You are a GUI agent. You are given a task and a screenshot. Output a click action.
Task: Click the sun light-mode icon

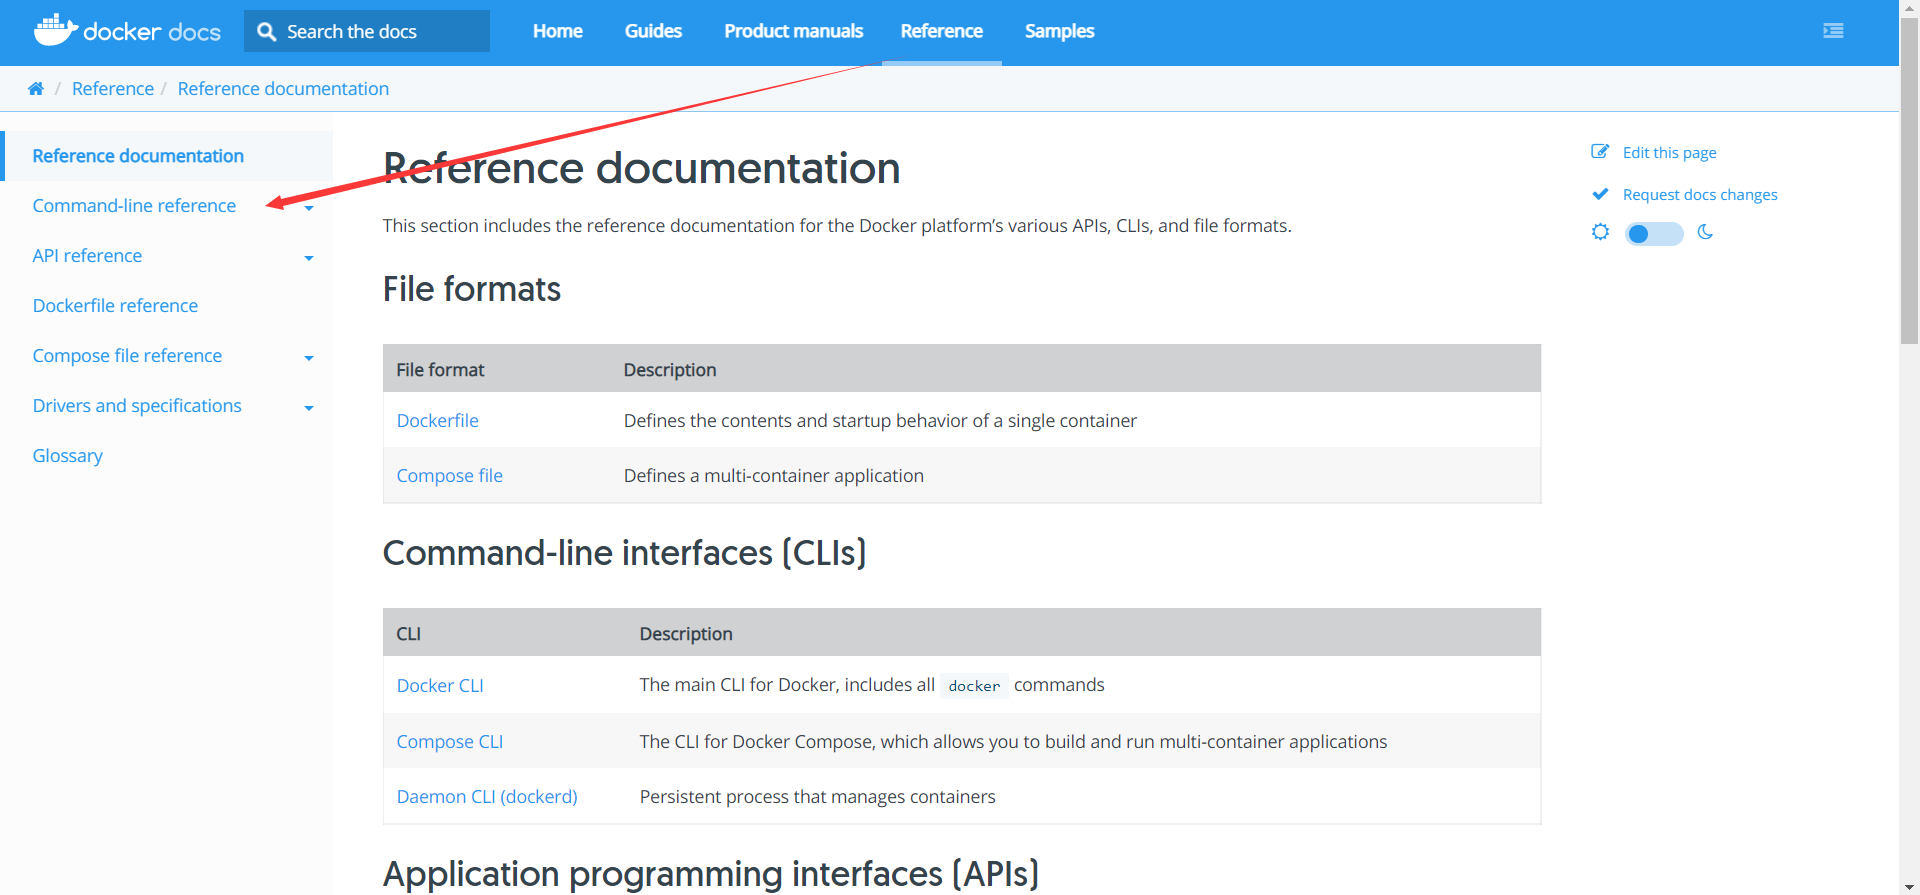1600,232
